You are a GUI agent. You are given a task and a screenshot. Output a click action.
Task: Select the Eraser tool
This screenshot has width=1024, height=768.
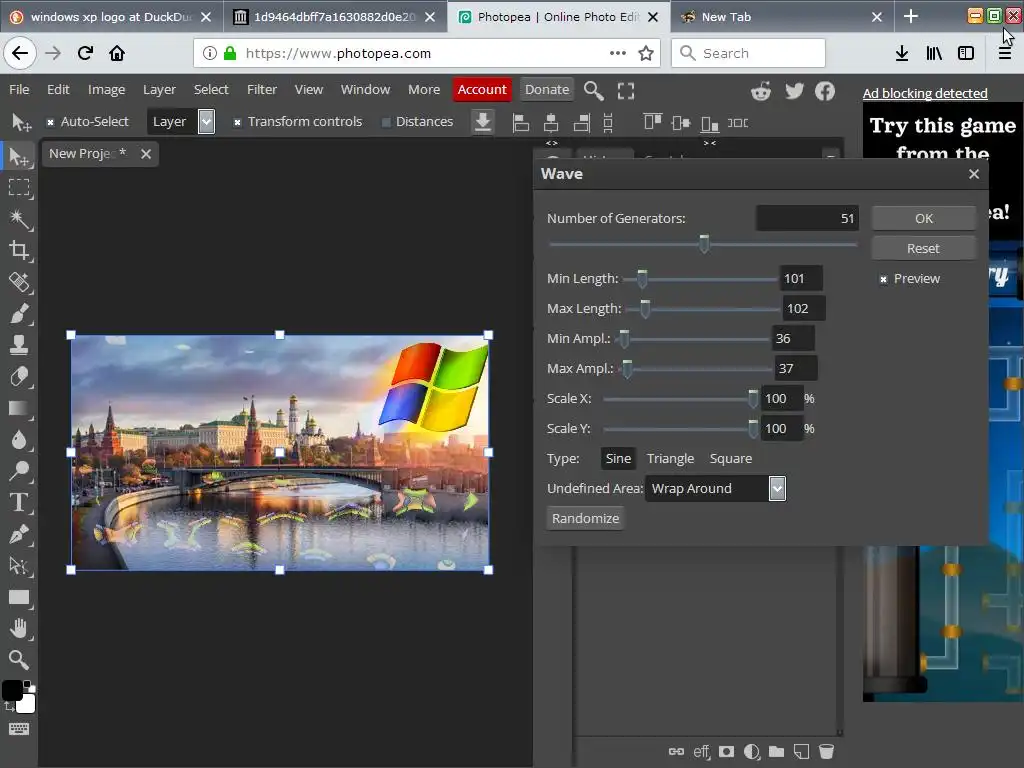[19, 377]
